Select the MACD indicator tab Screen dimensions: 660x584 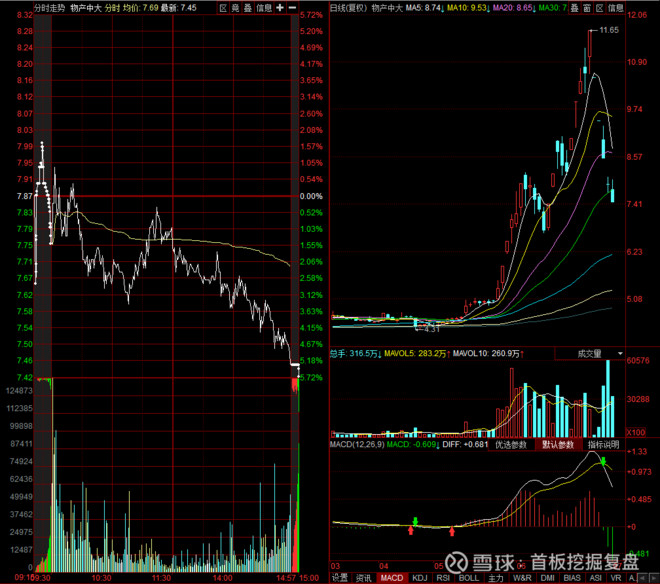[391, 578]
